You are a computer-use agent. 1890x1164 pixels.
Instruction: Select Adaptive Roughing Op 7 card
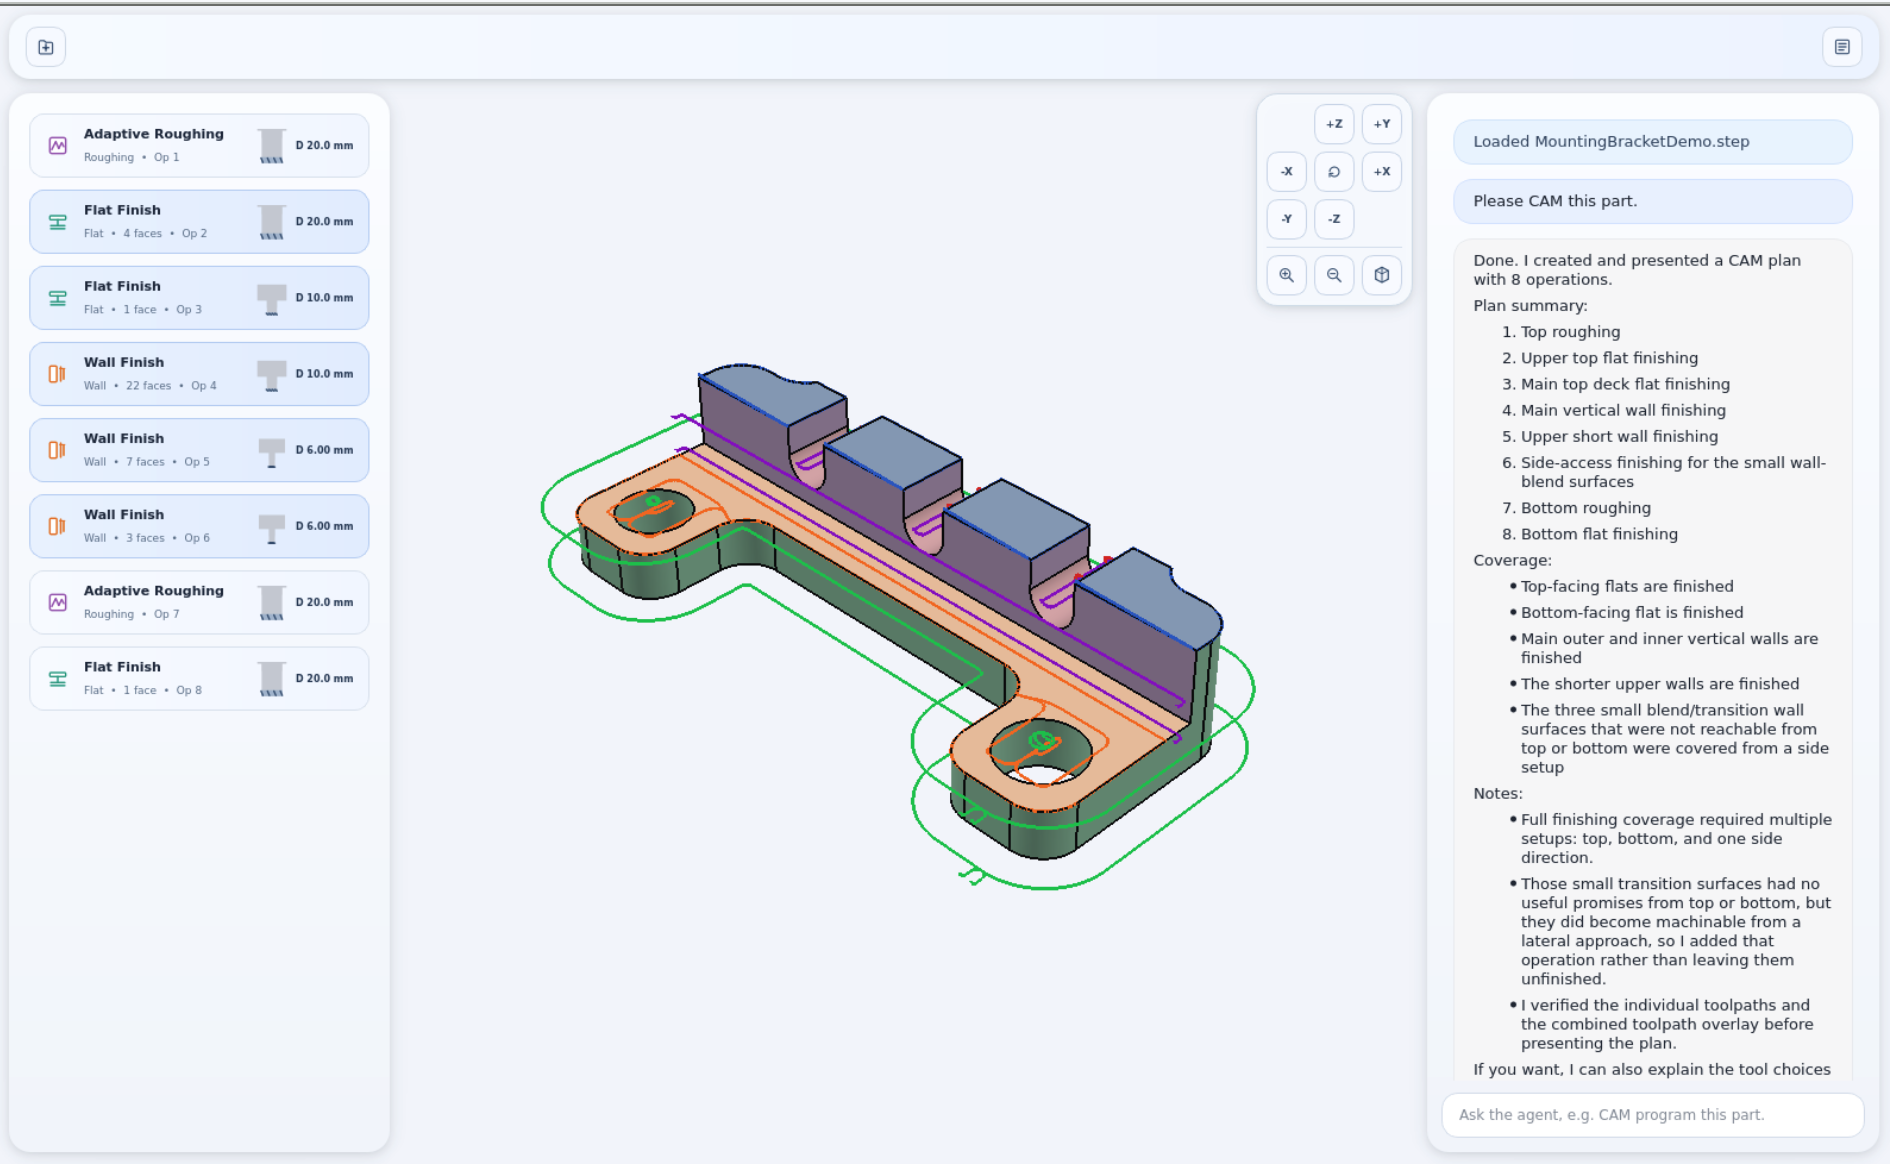tap(199, 602)
